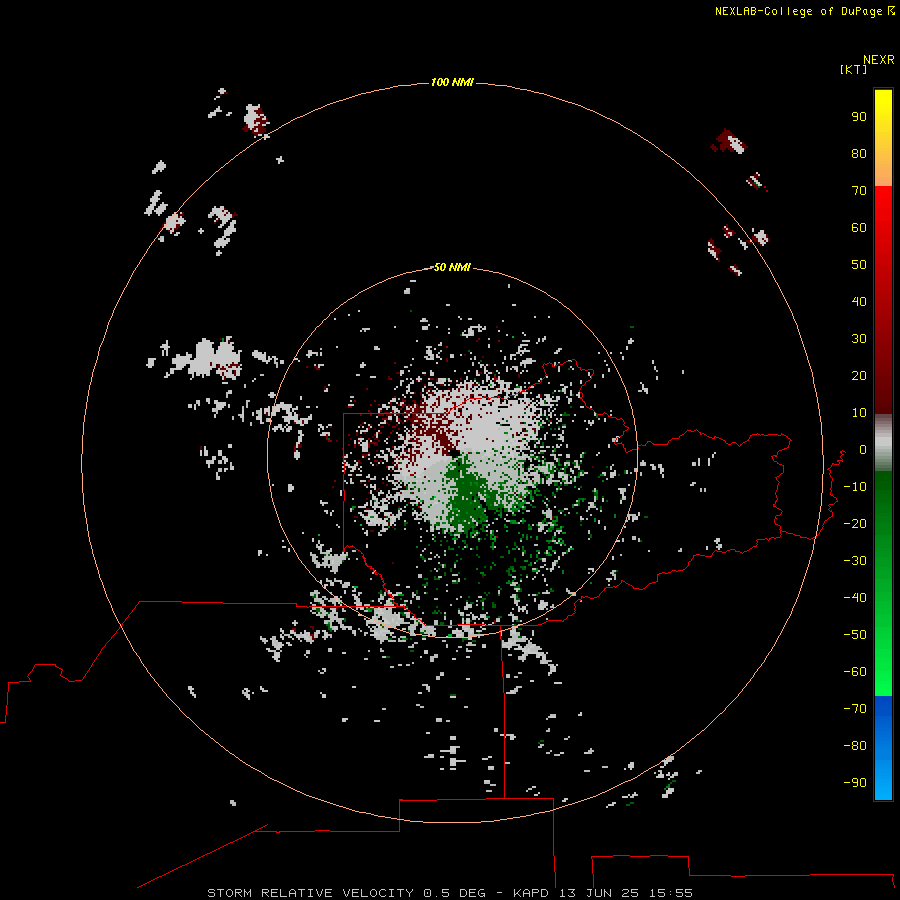Click the 30 value on velocity scale
Viewport: 900px width, 900px height.
(x=859, y=339)
